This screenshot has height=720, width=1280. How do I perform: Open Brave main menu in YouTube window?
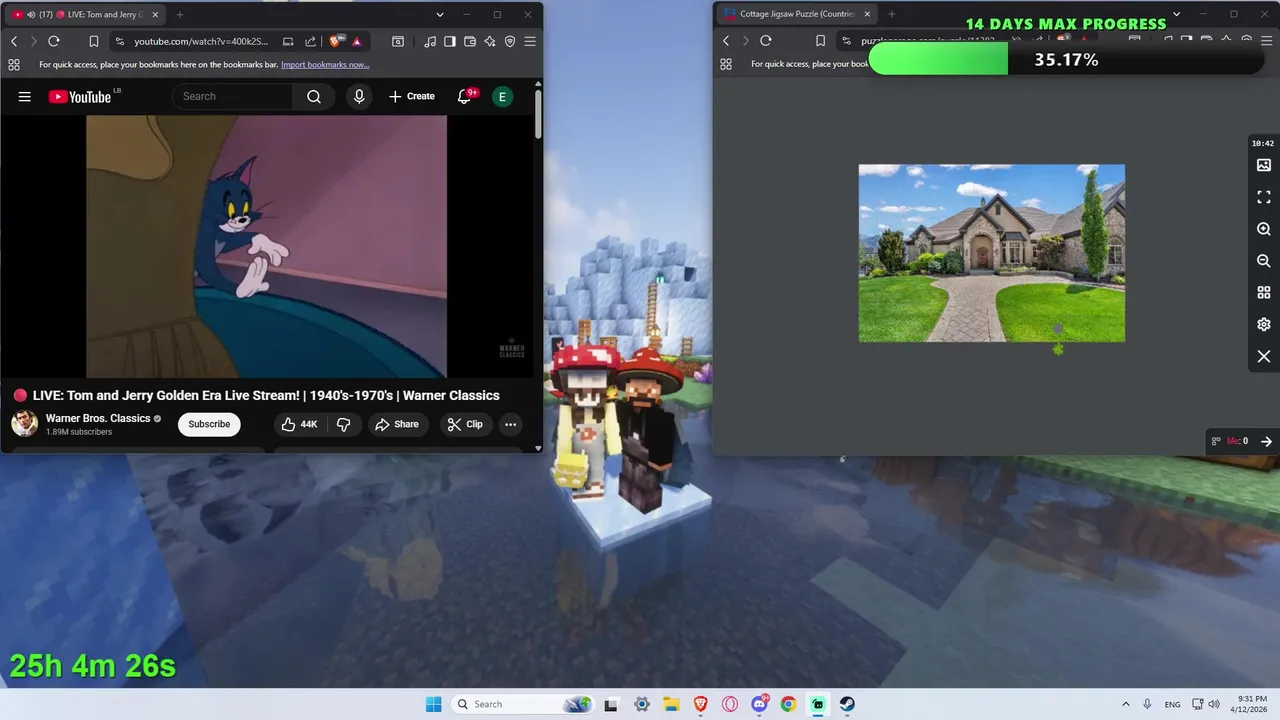tap(530, 41)
